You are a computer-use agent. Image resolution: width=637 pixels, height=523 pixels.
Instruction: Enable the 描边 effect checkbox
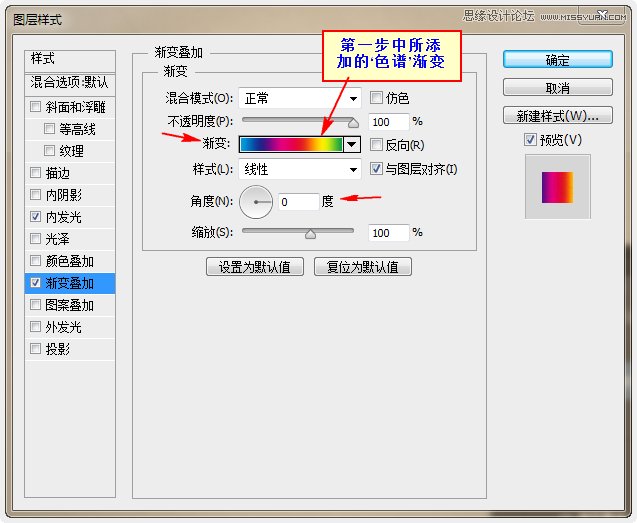[x=35, y=173]
